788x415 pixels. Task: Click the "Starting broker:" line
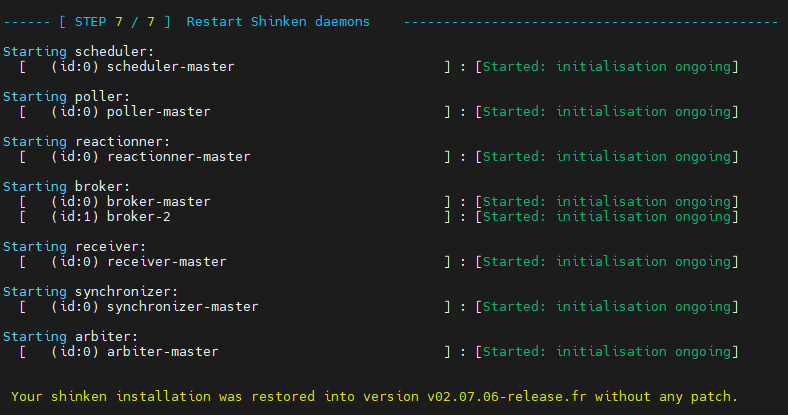pyautogui.click(x=67, y=186)
